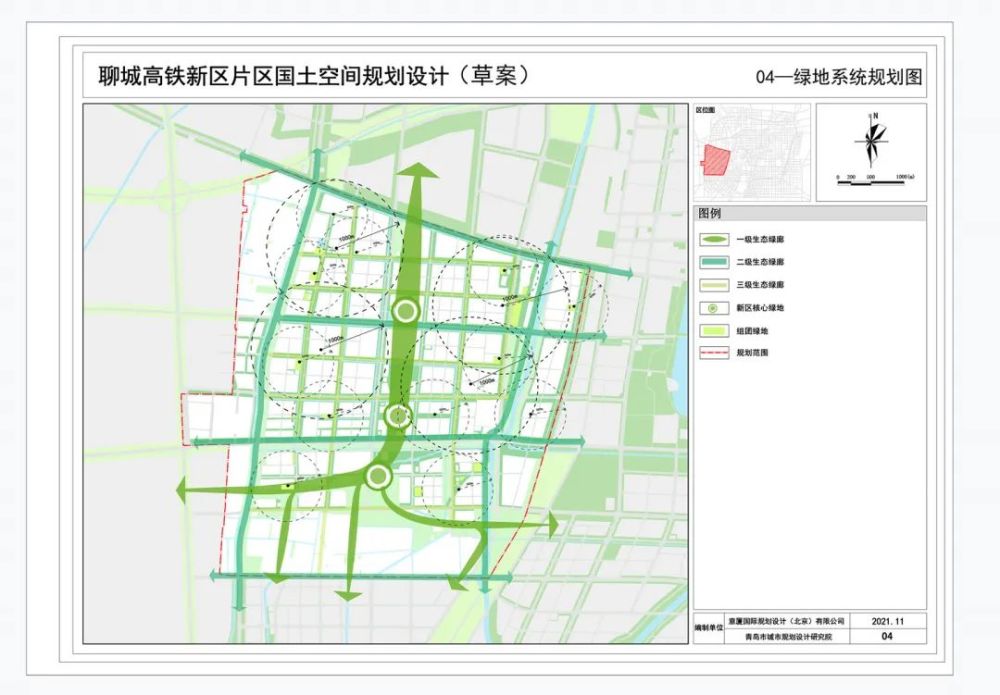This screenshot has height=695, width=1000.
Task: Click the central core green node on the map
Action: point(404,309)
